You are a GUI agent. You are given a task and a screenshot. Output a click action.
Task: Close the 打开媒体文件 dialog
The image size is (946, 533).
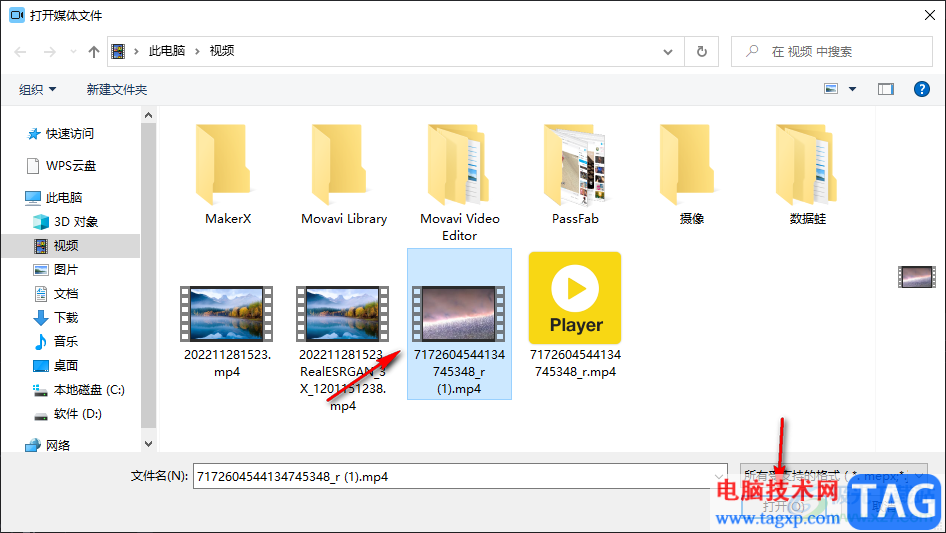click(930, 15)
